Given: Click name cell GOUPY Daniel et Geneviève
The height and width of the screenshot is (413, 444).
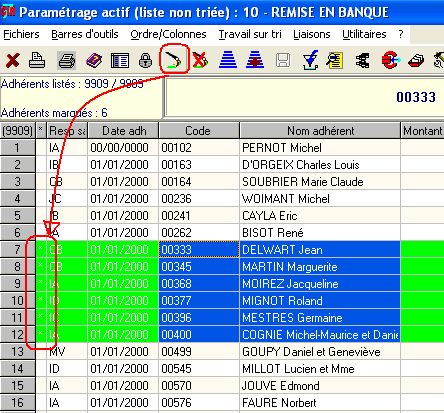Looking at the screenshot, I should (320, 352).
